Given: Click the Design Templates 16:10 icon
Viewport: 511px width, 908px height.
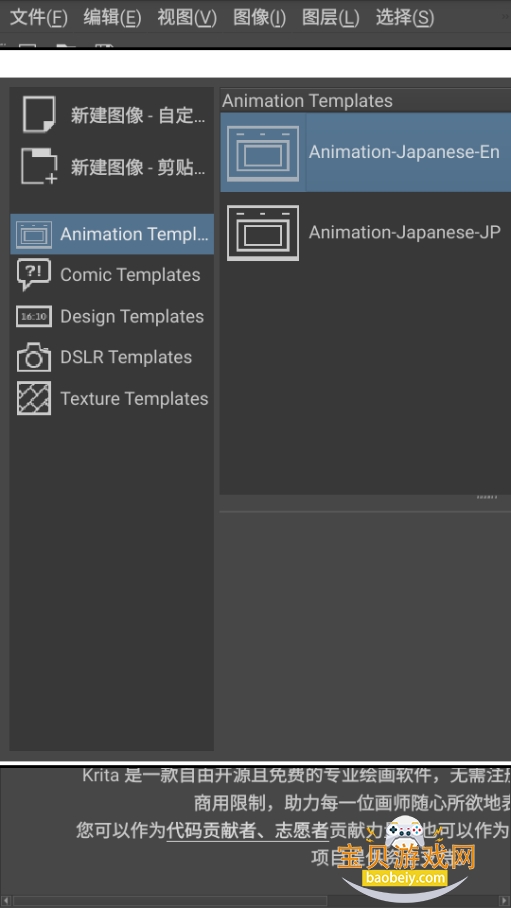Looking at the screenshot, I should click(x=34, y=316).
